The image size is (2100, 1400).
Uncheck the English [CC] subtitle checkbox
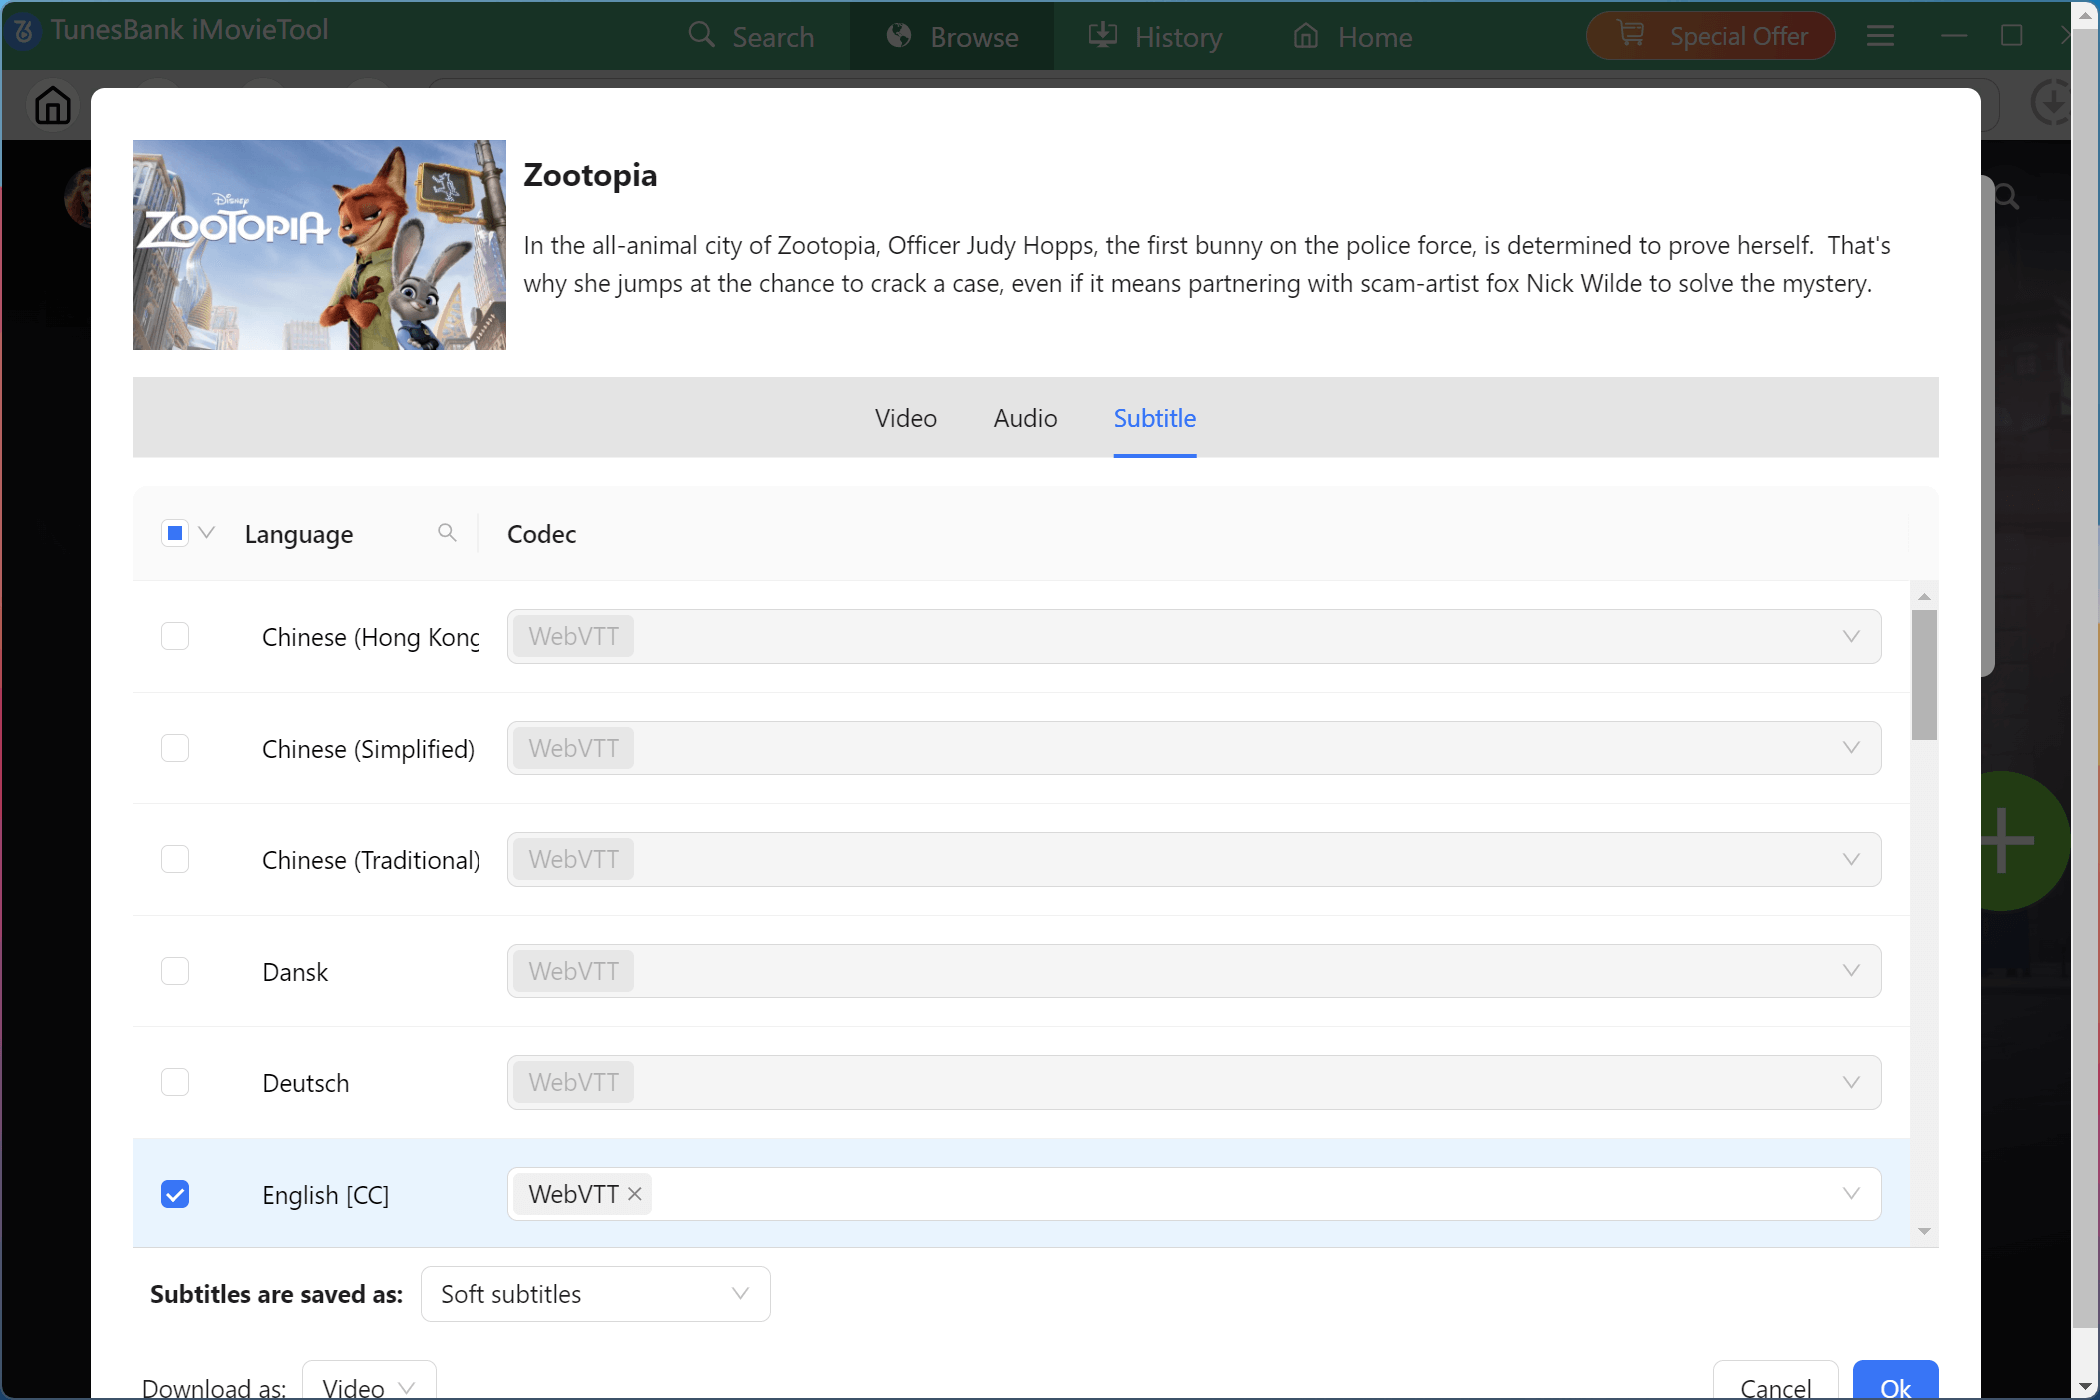(x=175, y=1194)
